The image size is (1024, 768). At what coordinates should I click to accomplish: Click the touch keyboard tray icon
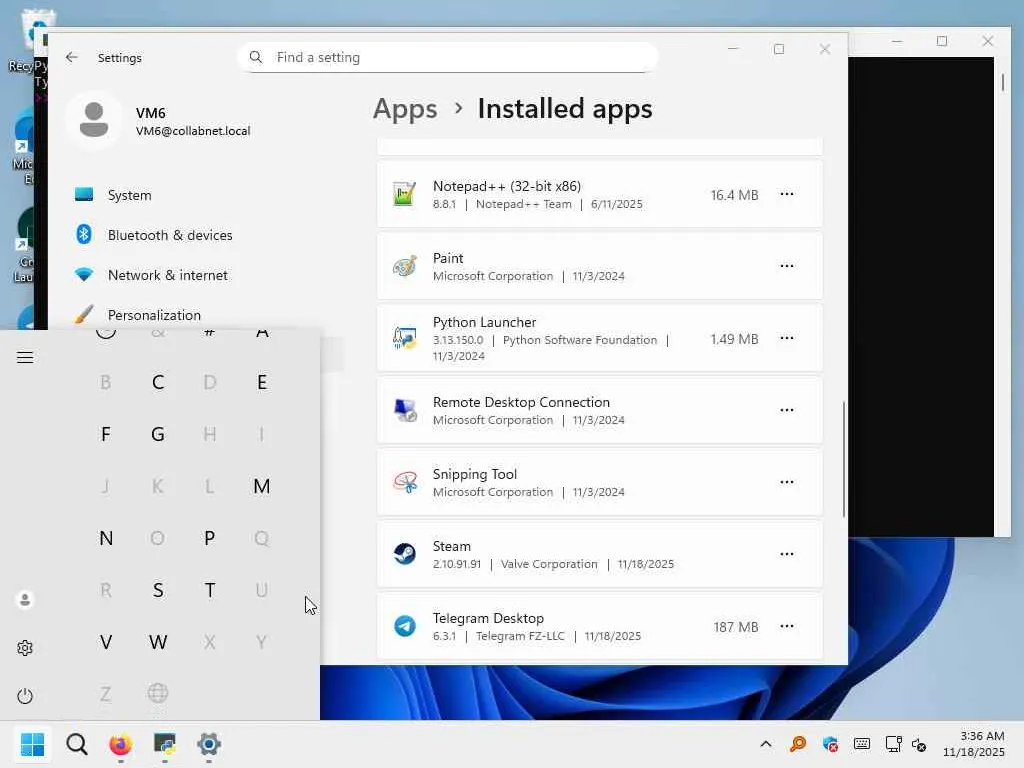pos(862,744)
